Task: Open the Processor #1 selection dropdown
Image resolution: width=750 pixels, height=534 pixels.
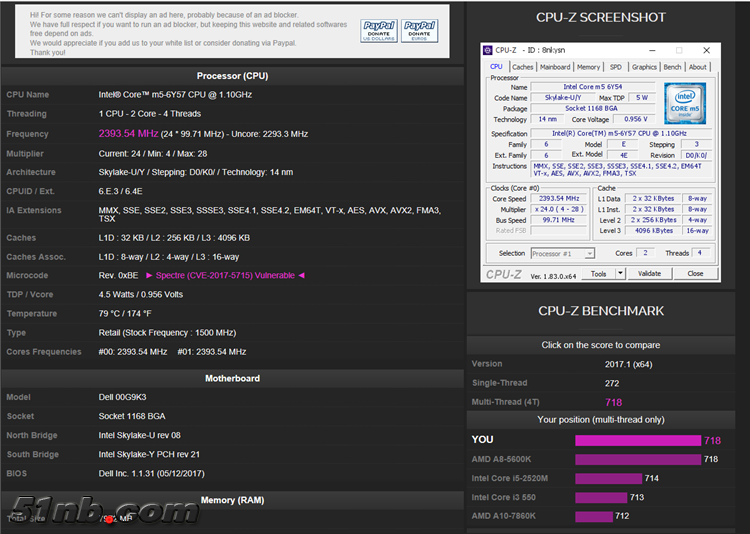Action: point(562,254)
